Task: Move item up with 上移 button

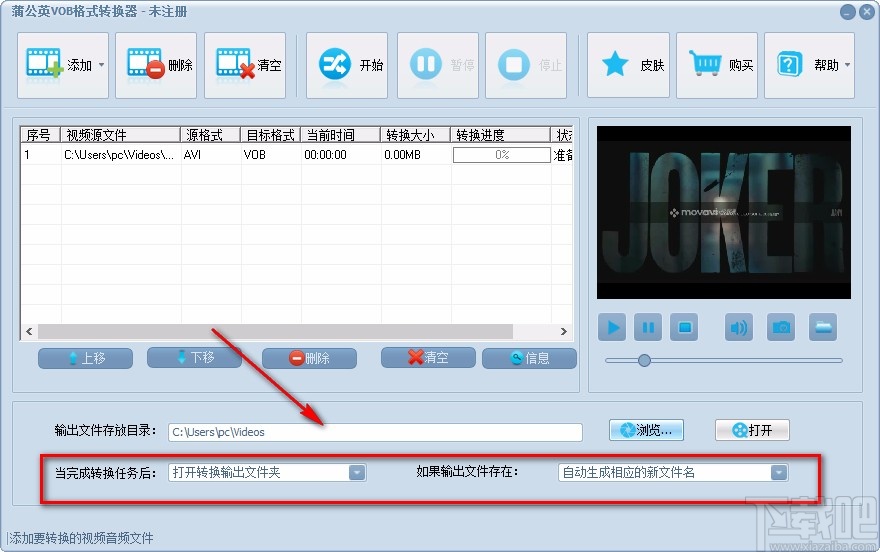Action: [86, 358]
